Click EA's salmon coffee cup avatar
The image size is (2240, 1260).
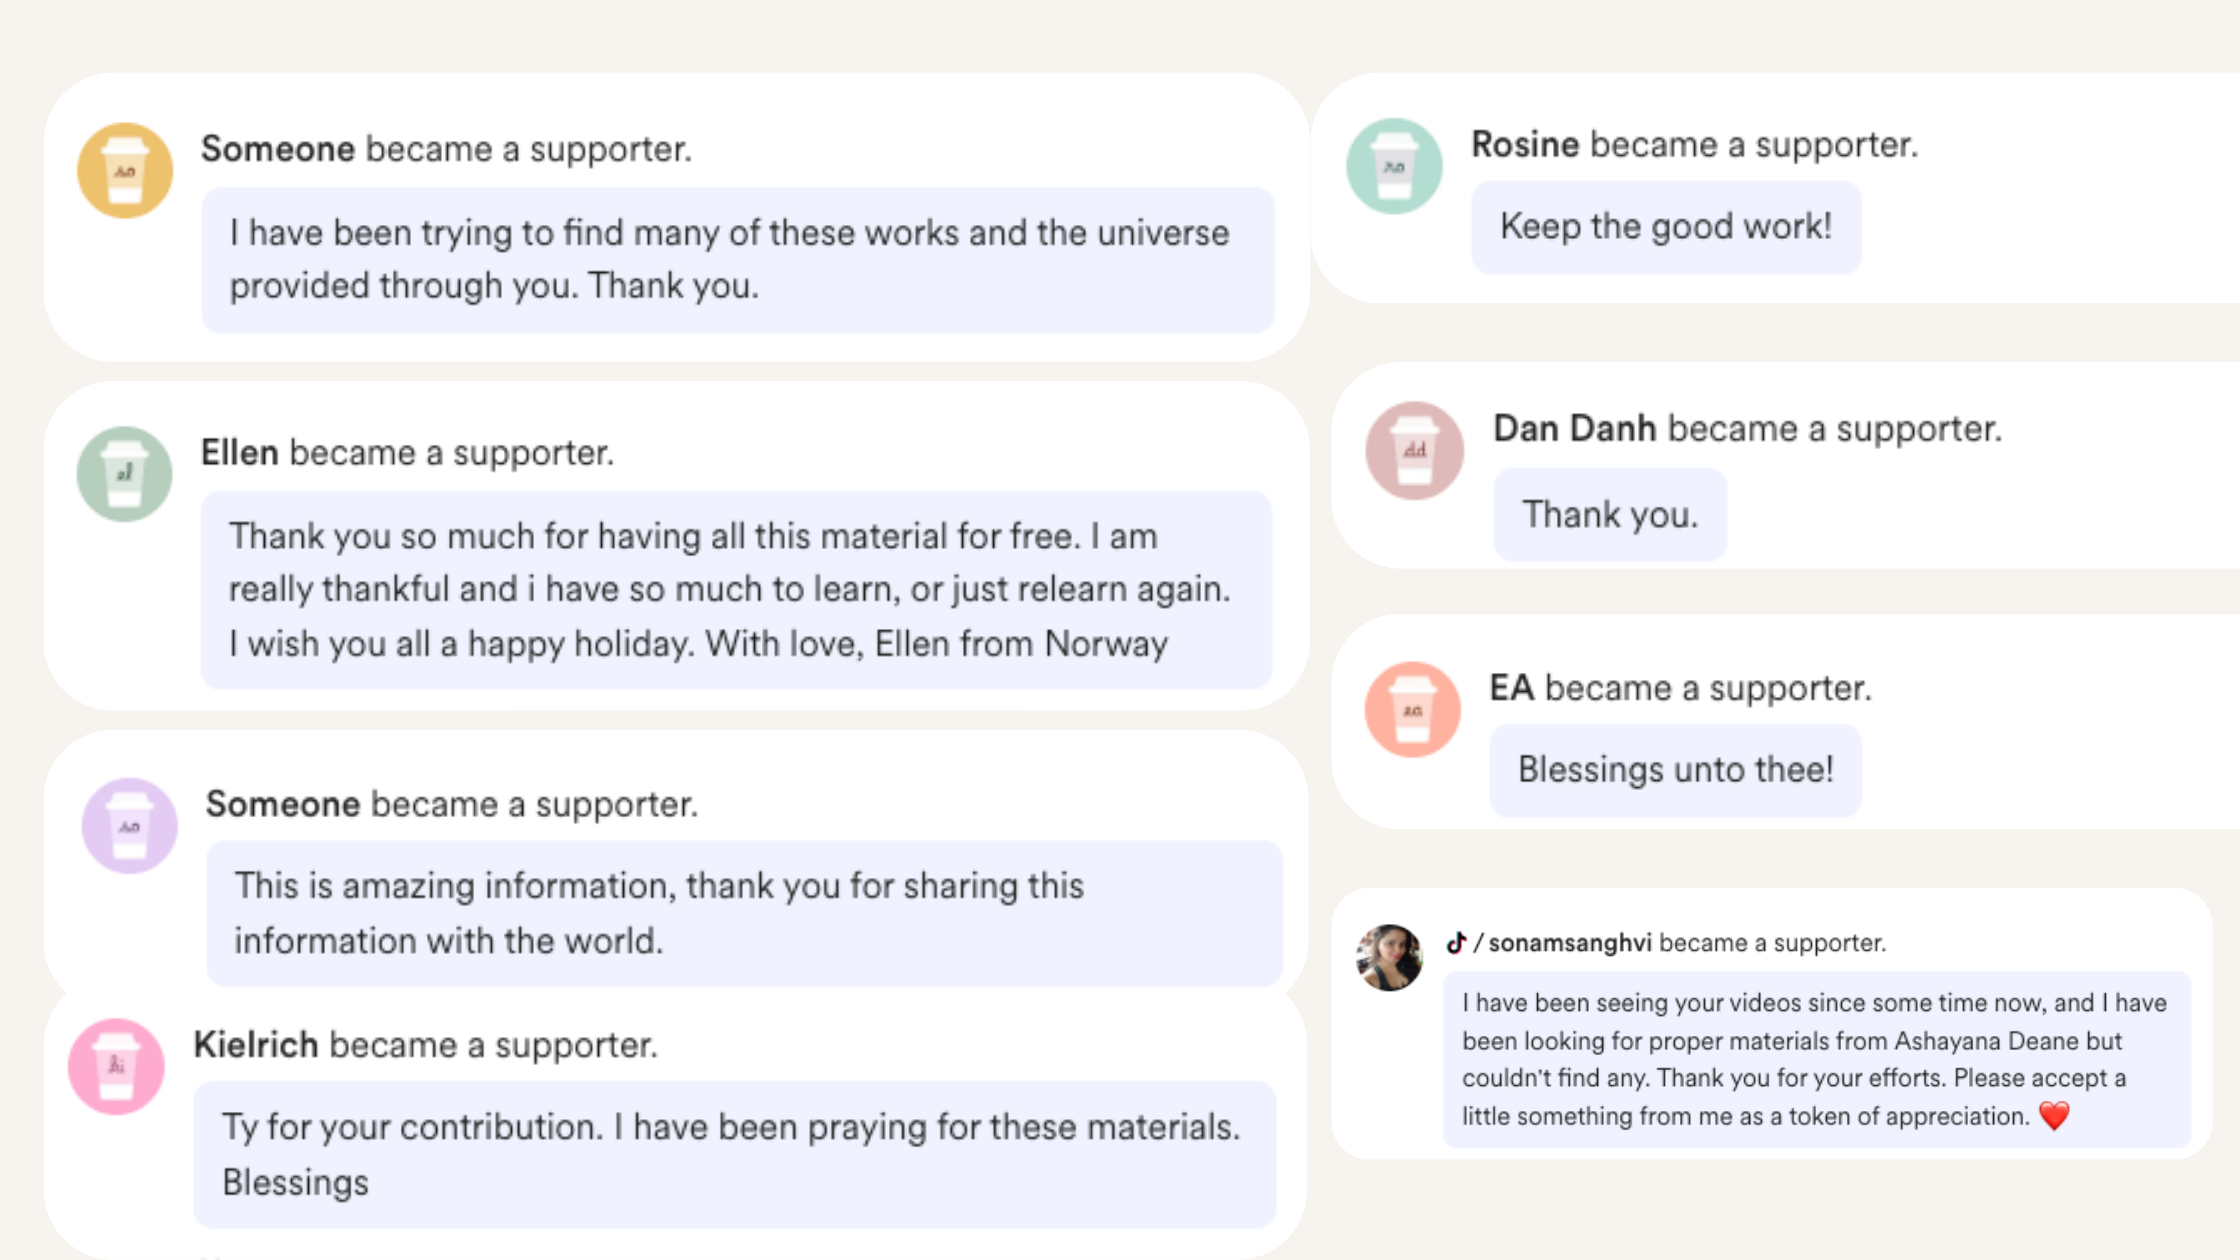(1412, 710)
